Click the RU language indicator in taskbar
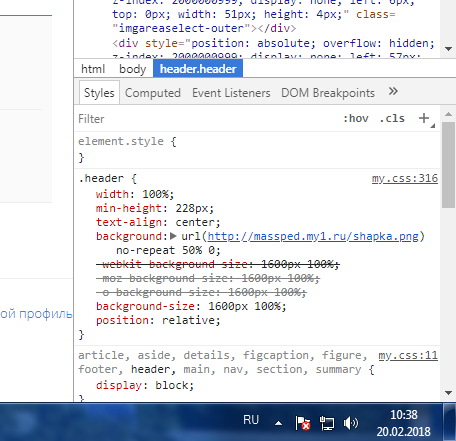456x441 pixels. (251, 420)
